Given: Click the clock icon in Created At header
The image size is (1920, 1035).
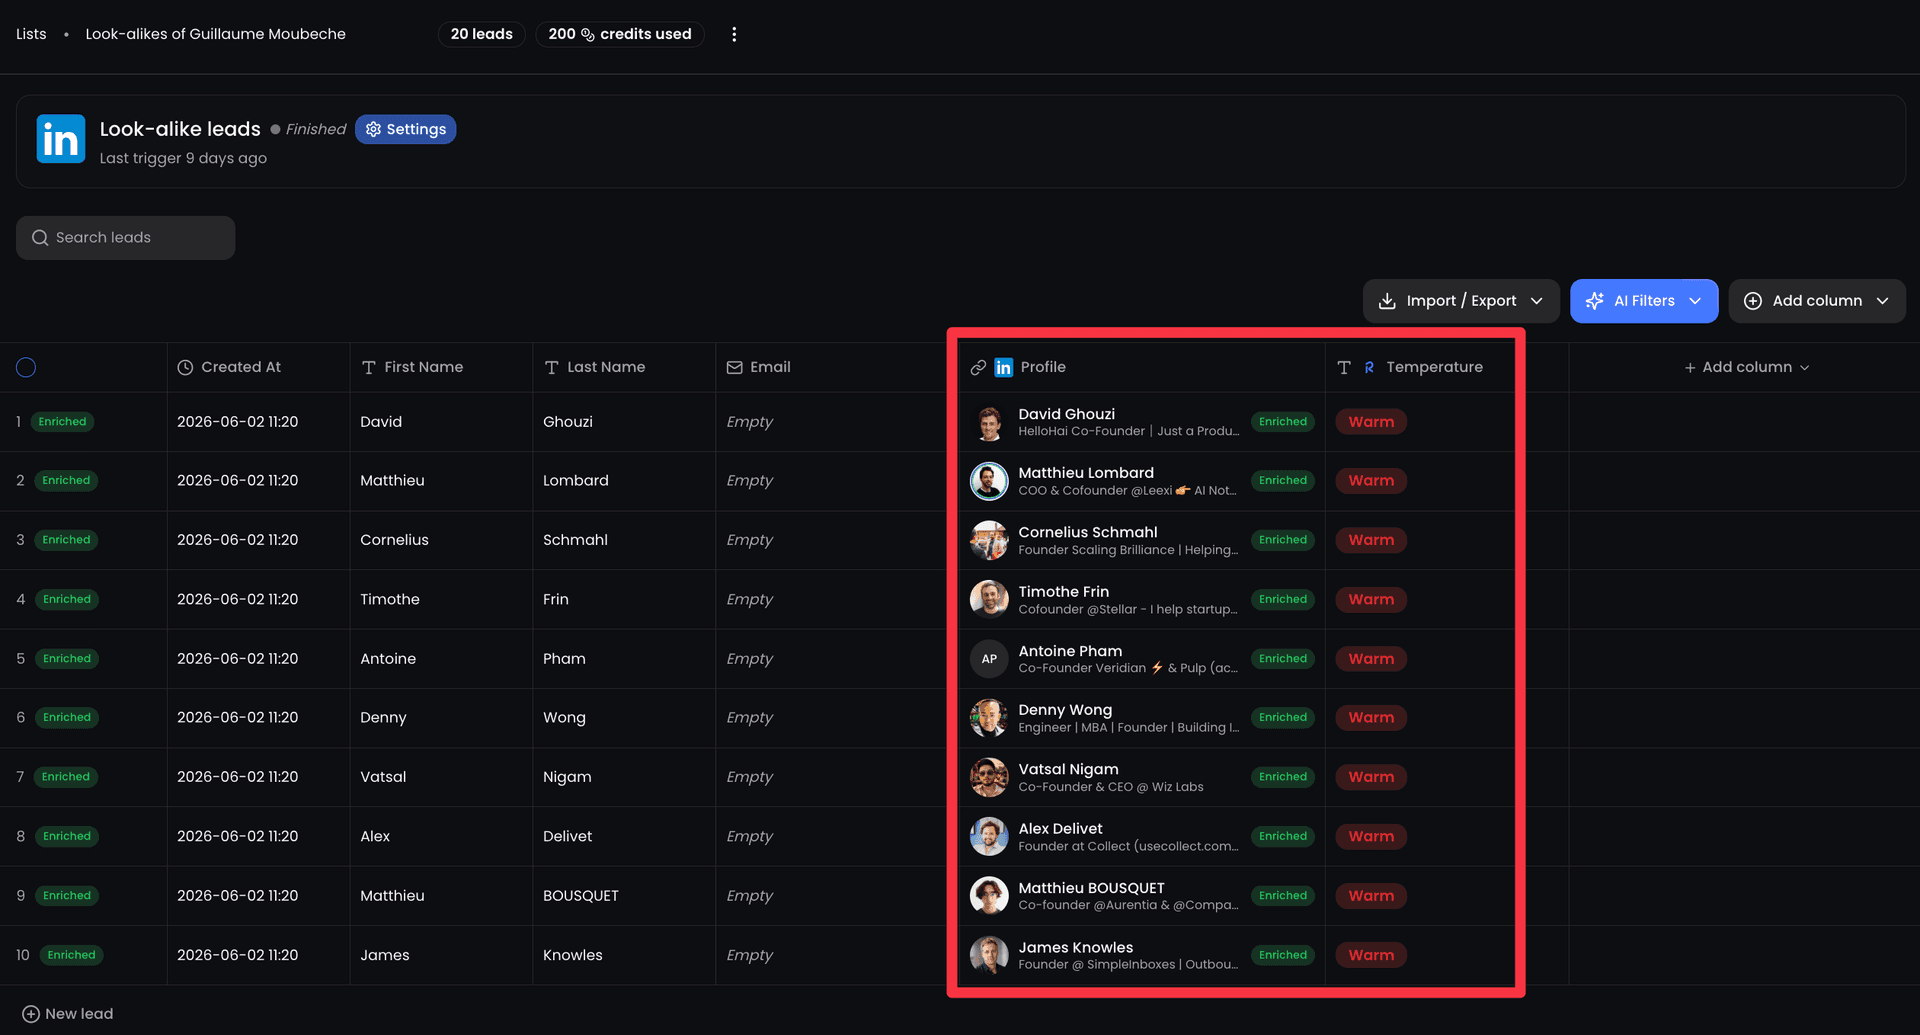Looking at the screenshot, I should tap(185, 367).
